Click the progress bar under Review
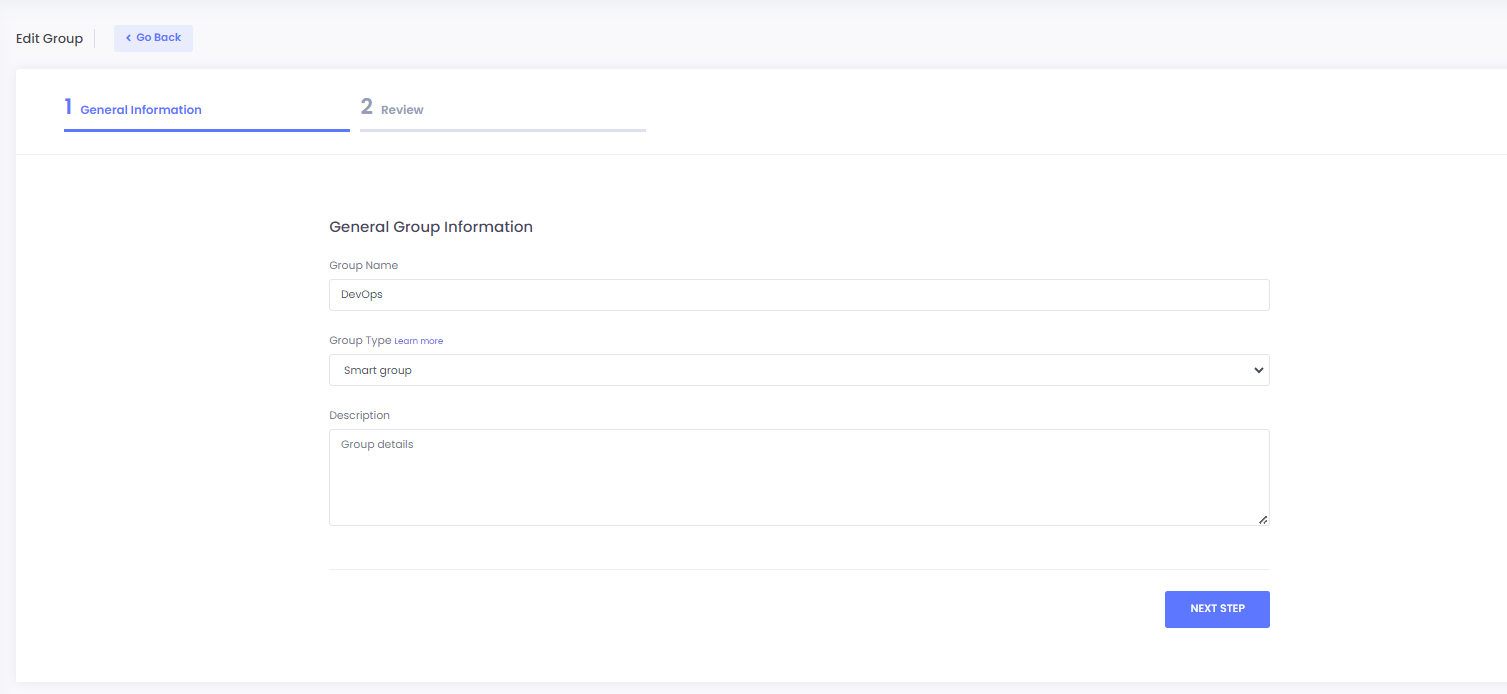 click(x=502, y=130)
